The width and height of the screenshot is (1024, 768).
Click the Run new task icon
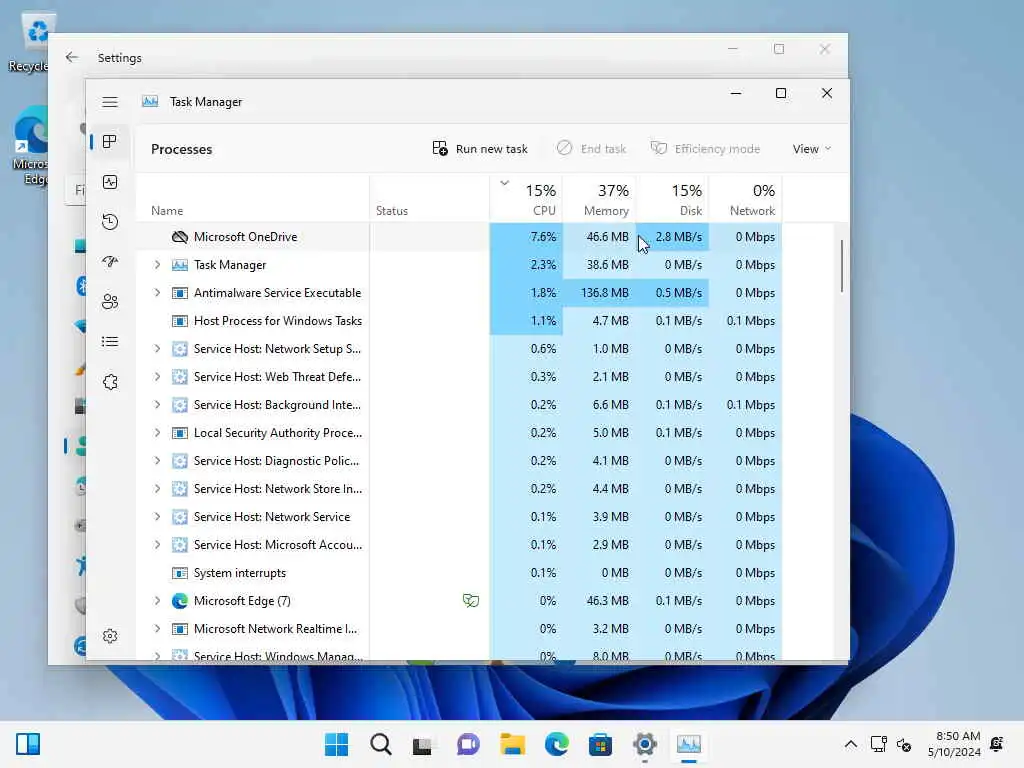[440, 149]
